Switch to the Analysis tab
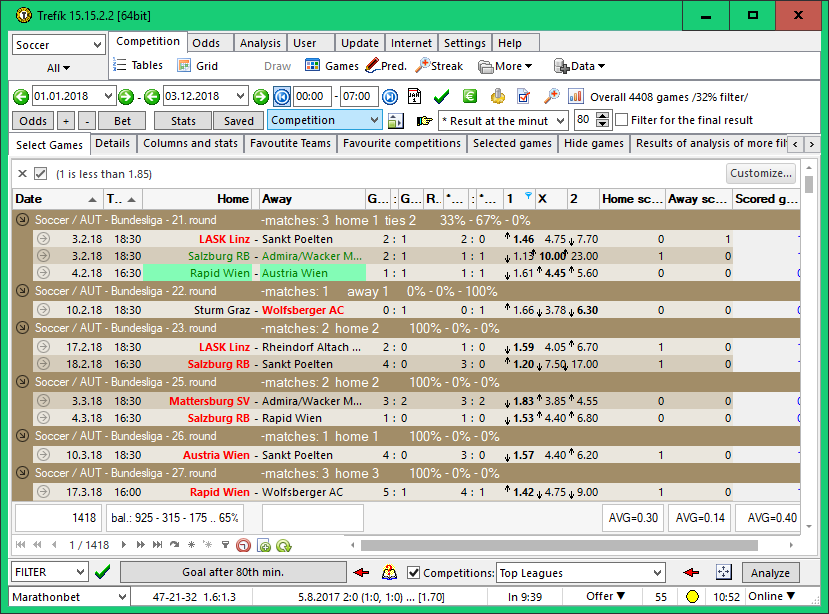This screenshot has width=829, height=614. pos(260,43)
